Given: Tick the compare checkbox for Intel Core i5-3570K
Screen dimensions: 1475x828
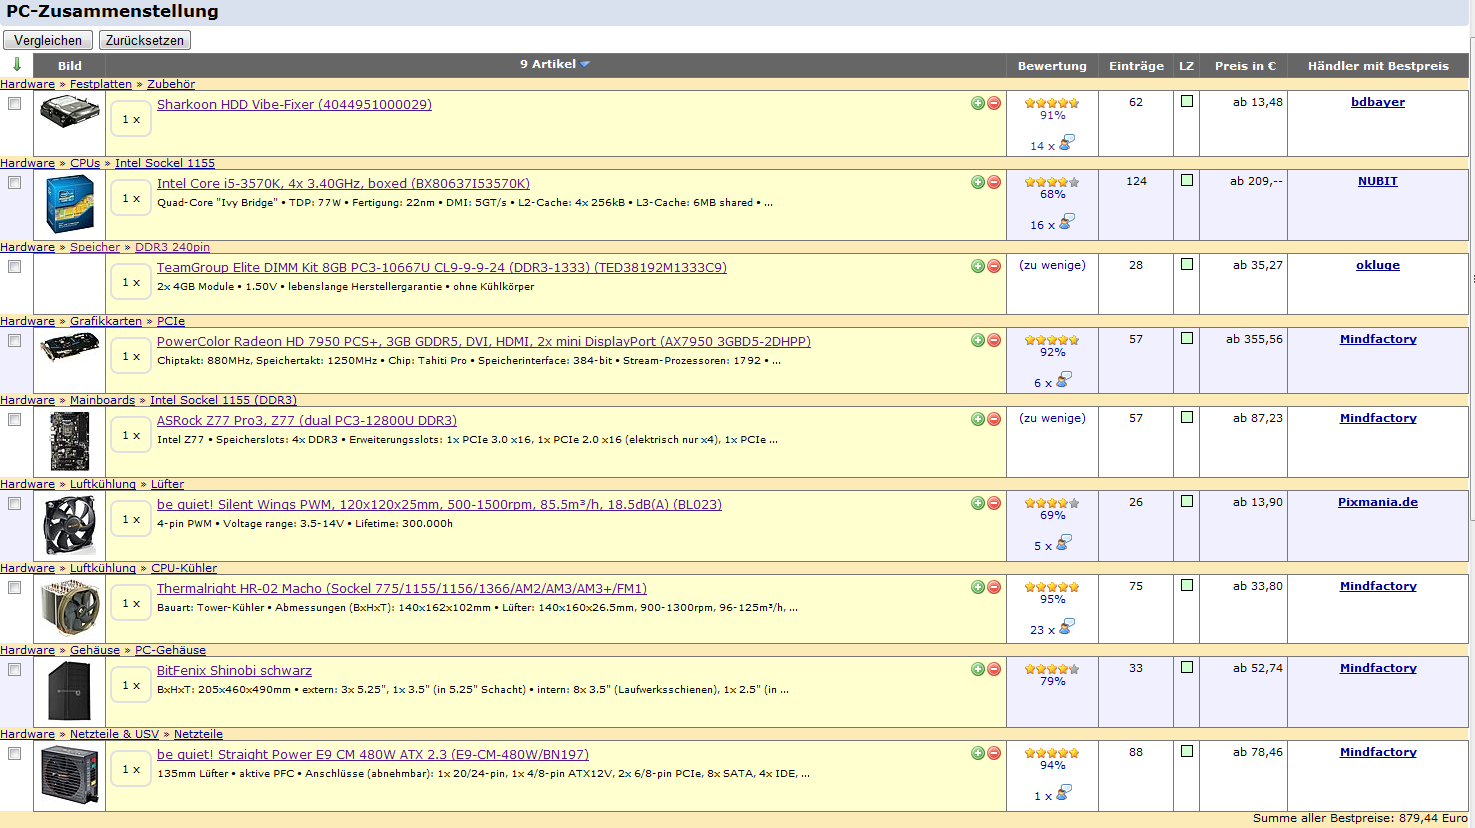Looking at the screenshot, I should pos(14,182).
